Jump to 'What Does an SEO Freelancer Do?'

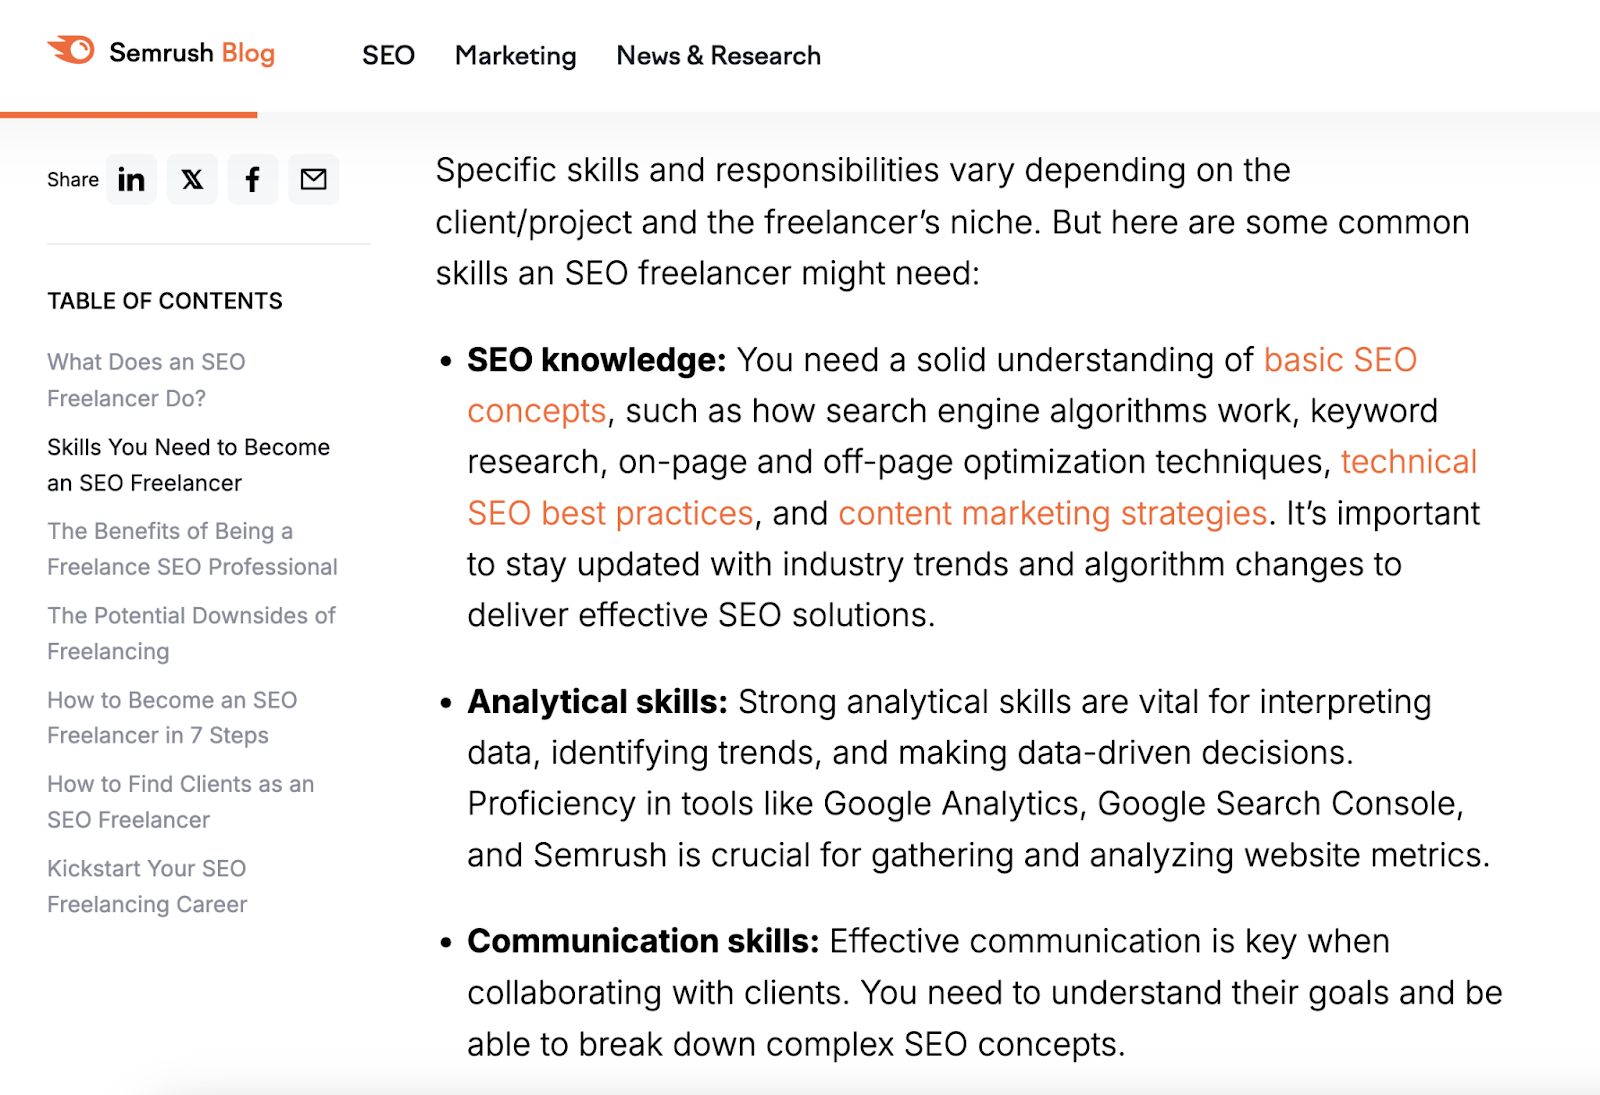click(146, 380)
